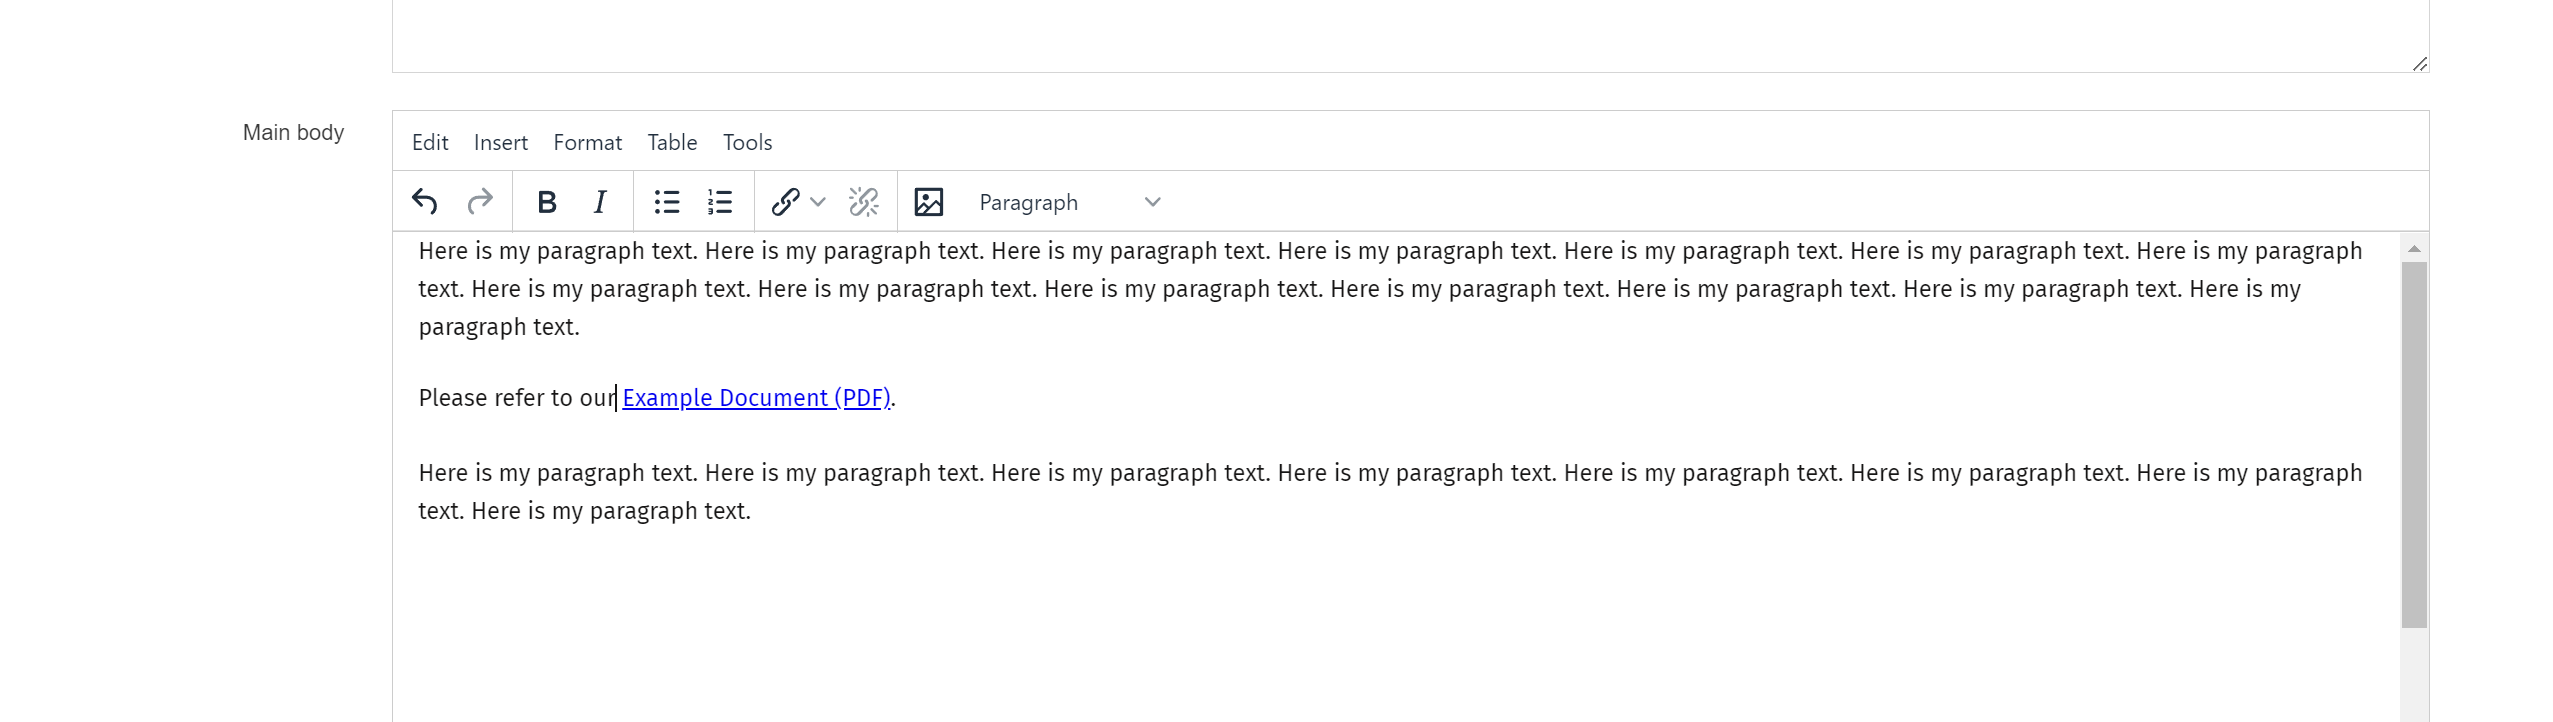Click the insert link icon
Image resolution: width=2553 pixels, height=722 pixels.
(785, 202)
